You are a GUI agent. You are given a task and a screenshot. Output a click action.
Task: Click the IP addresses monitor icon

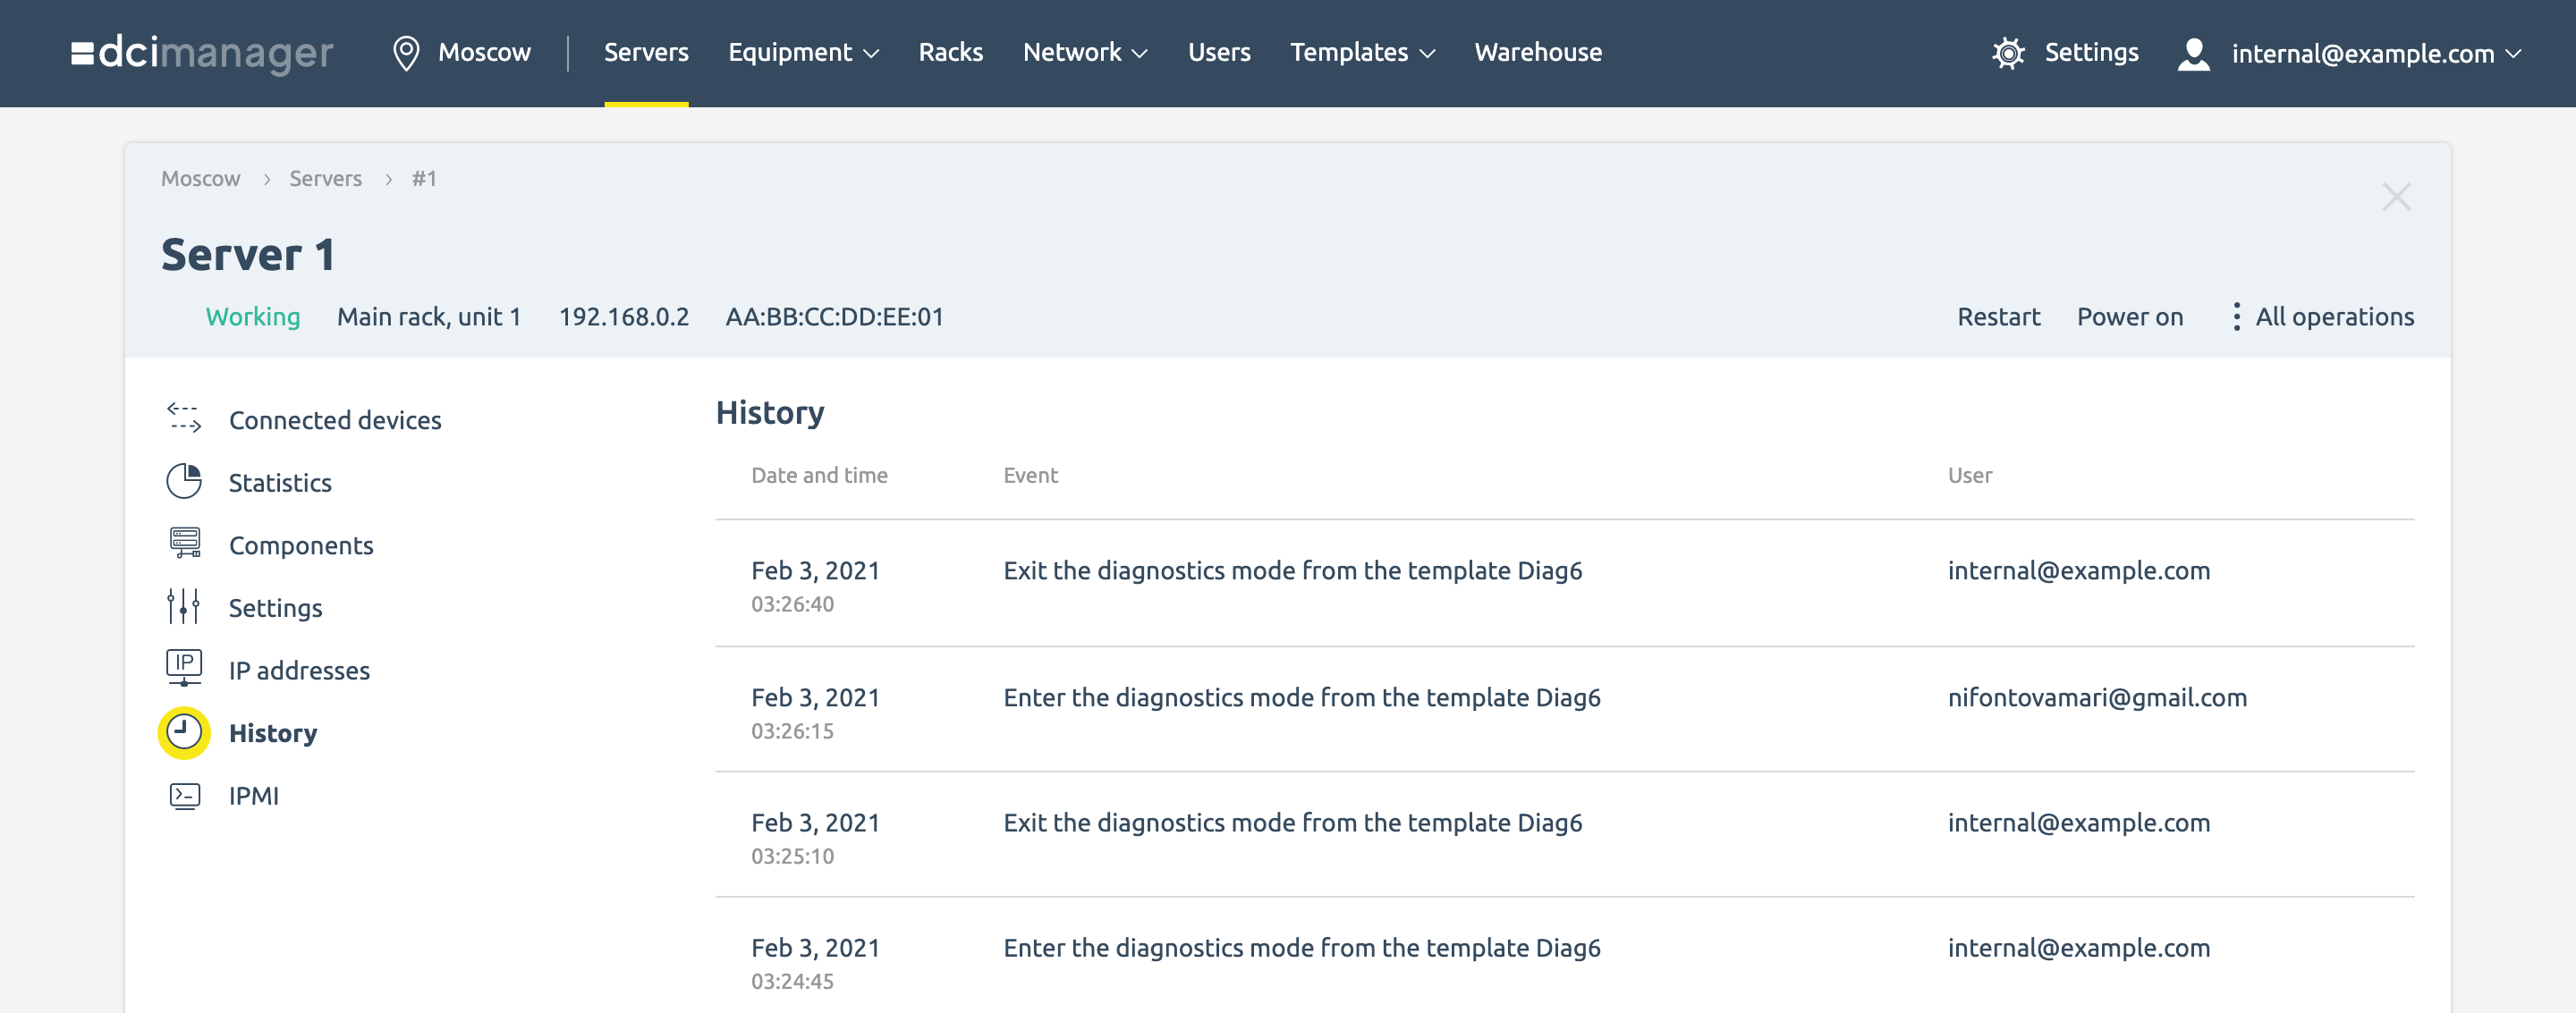tap(184, 668)
